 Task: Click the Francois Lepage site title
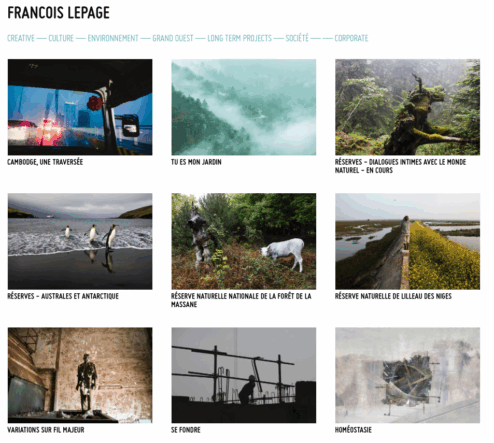point(58,13)
